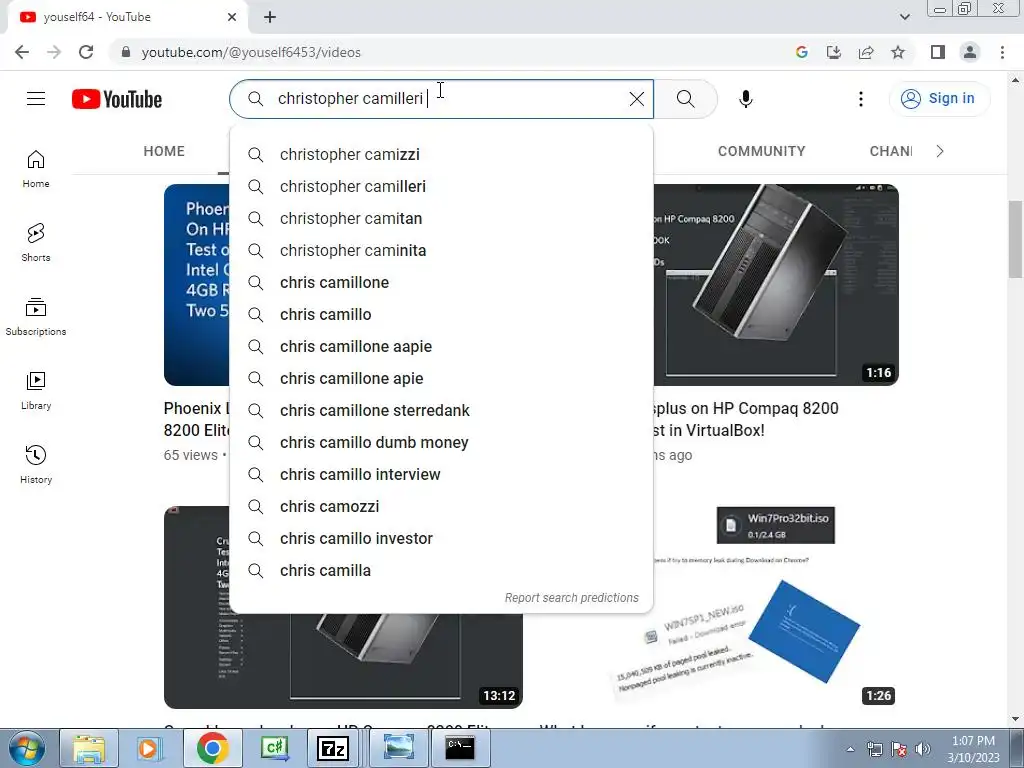
Task: Open a new browser tab
Action: 270,17
